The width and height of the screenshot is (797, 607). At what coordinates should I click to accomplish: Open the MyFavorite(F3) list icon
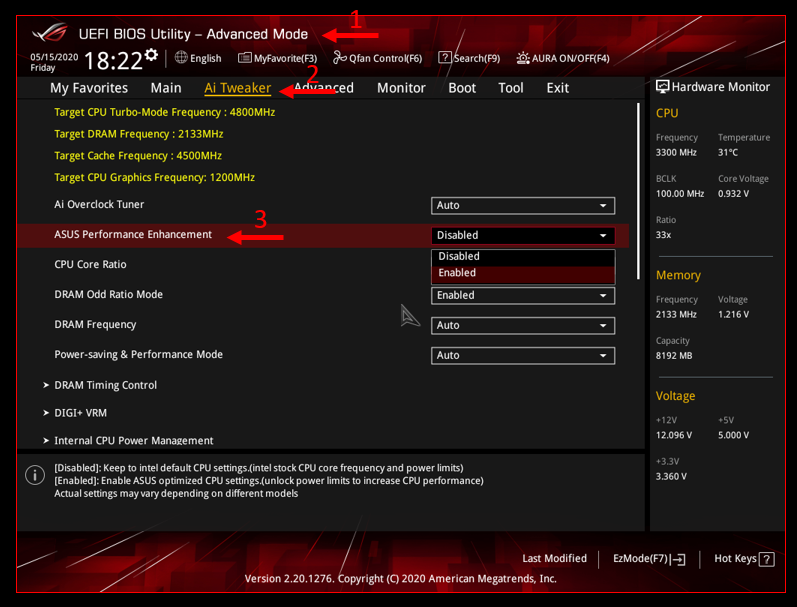click(244, 58)
